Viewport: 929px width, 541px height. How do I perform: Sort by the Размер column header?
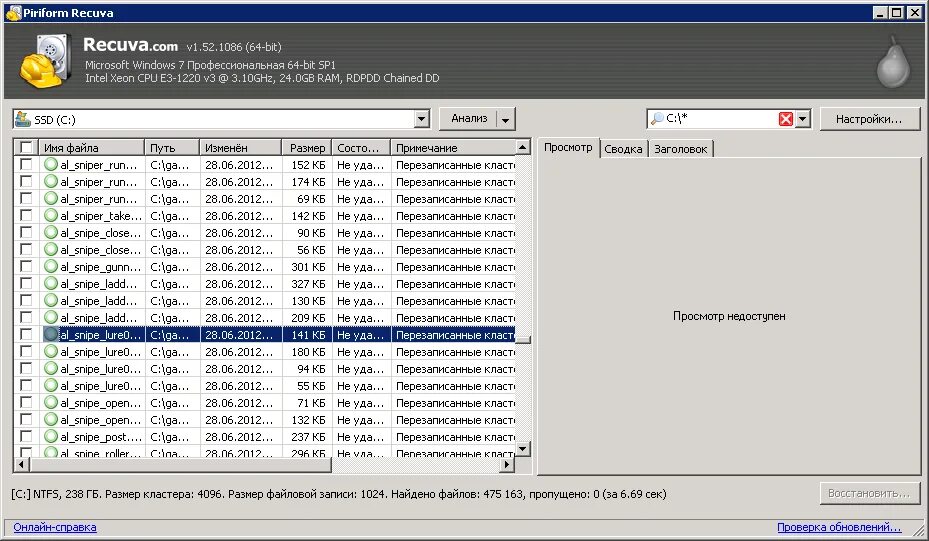(306, 148)
